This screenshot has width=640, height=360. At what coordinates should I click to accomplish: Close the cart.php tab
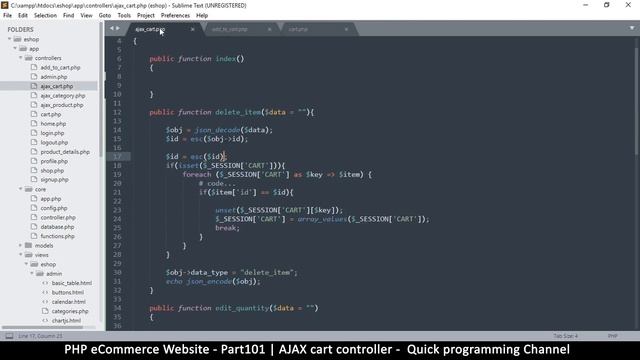coord(346,29)
